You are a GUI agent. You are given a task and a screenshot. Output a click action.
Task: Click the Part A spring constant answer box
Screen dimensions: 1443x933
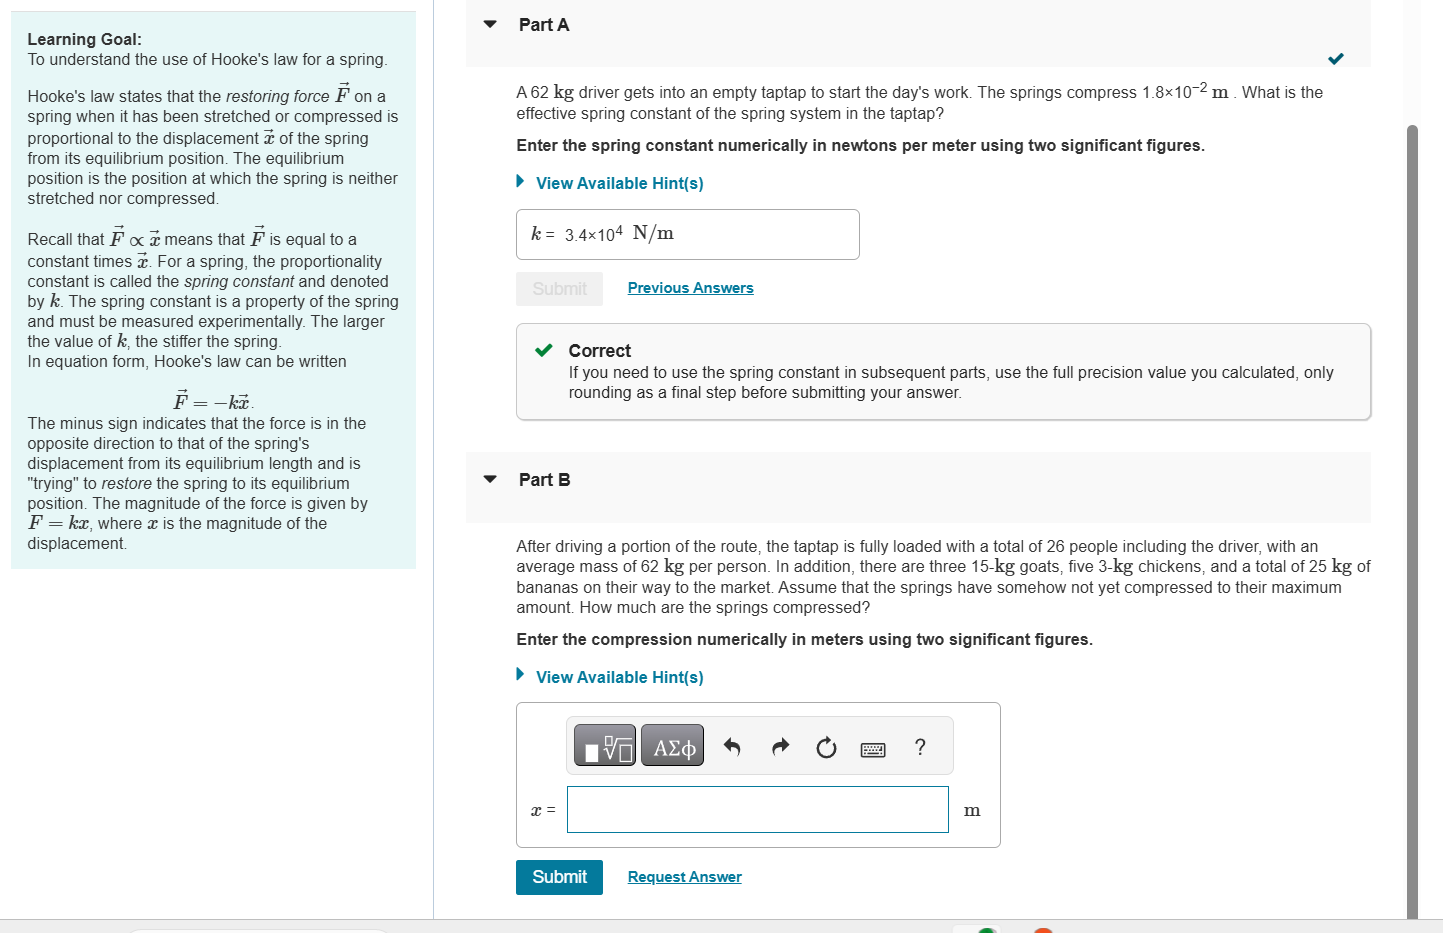point(687,234)
